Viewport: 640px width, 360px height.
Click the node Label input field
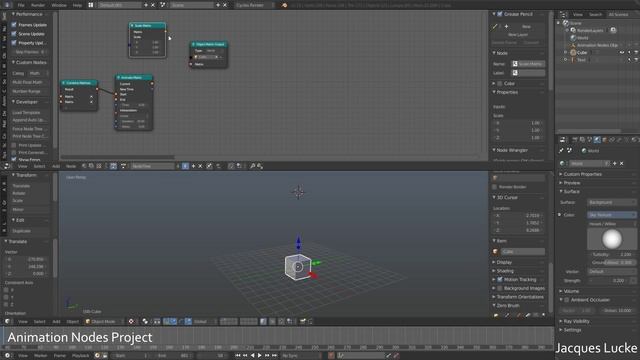tap(528, 73)
